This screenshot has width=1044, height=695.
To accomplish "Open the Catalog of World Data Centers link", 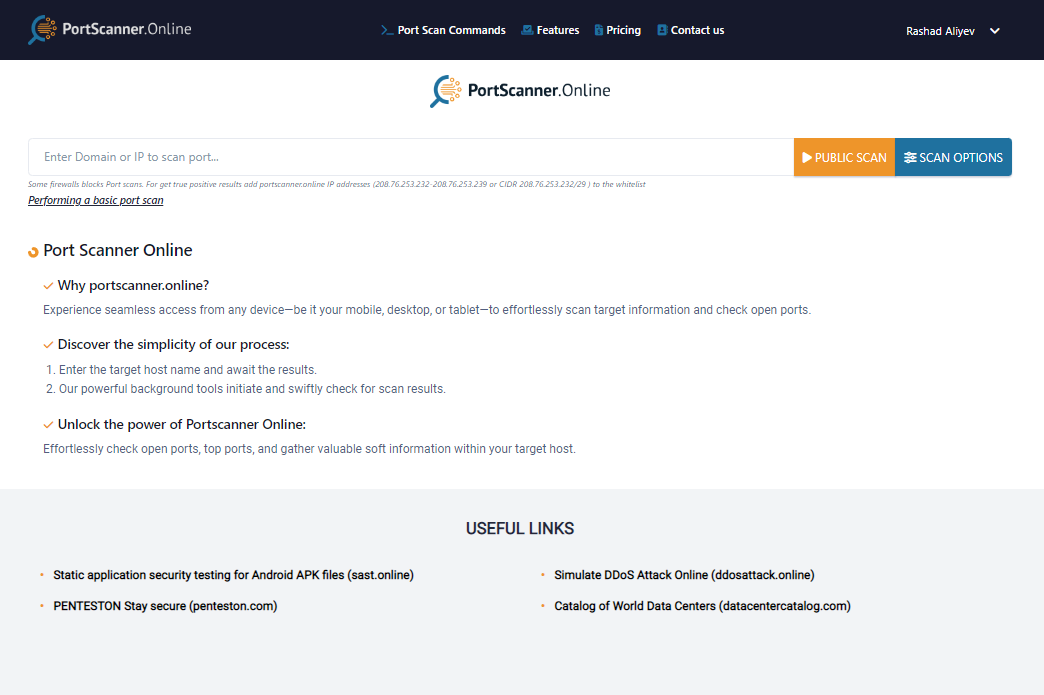I will coord(702,606).
